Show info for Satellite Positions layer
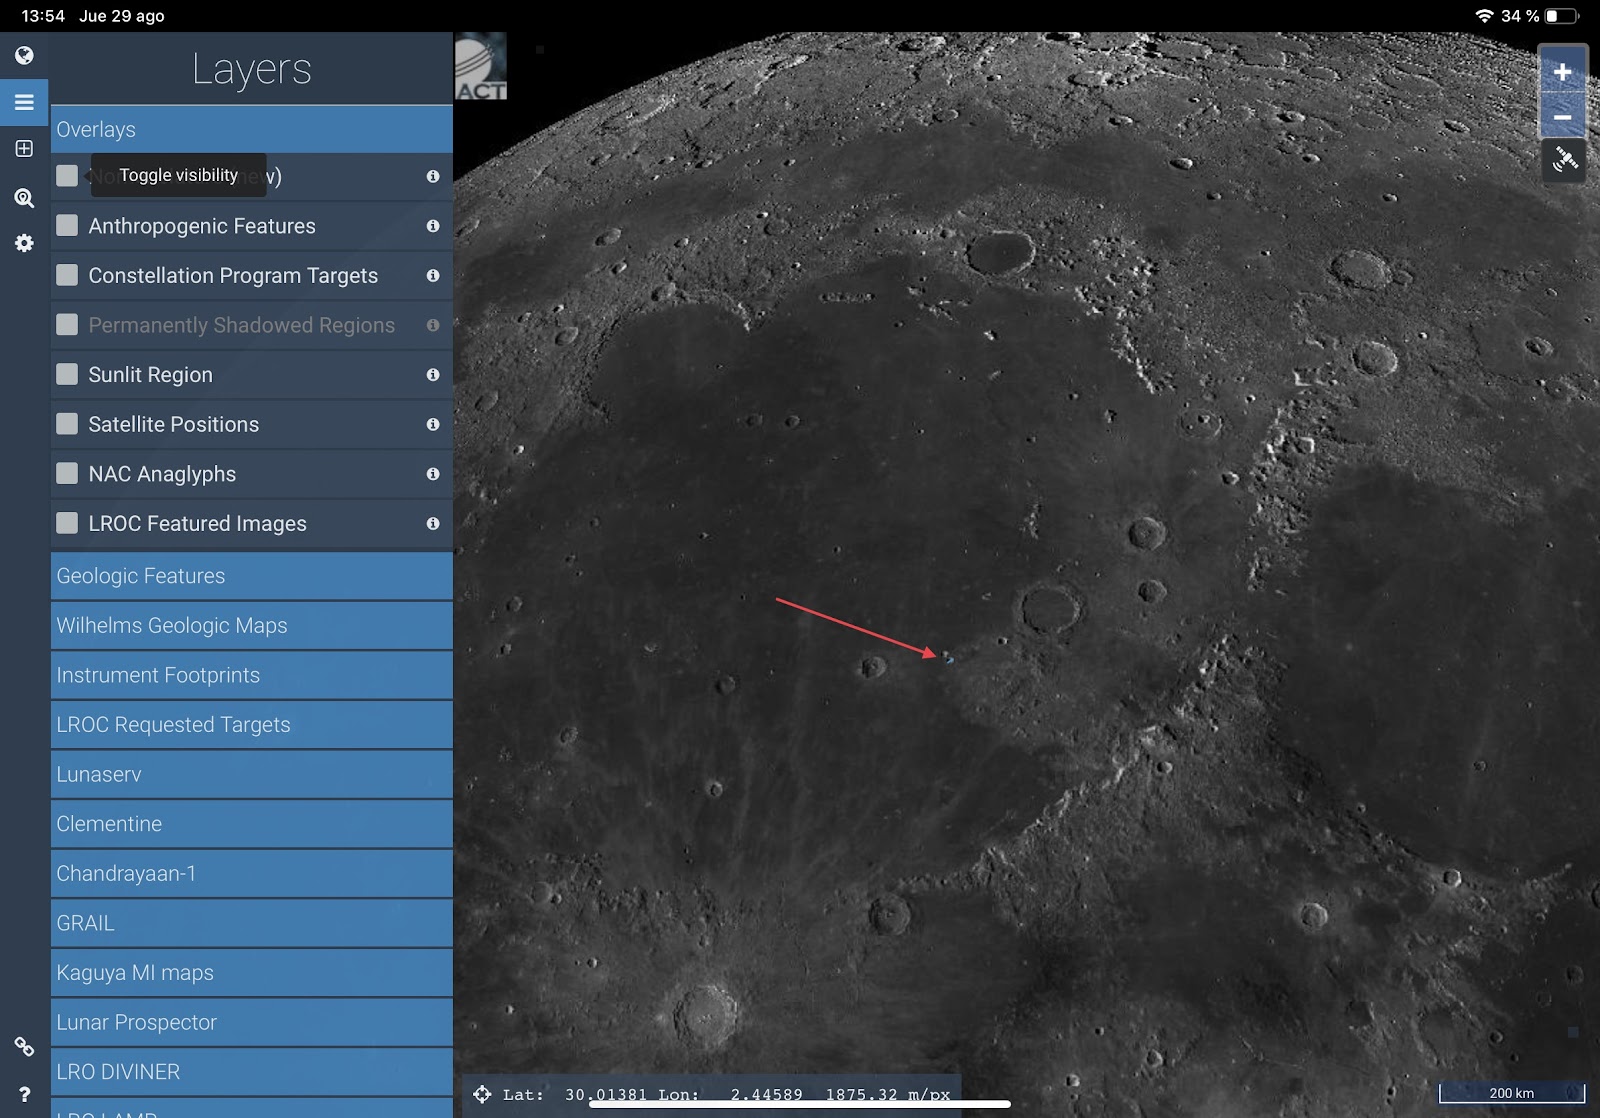This screenshot has width=1600, height=1118. 433,424
